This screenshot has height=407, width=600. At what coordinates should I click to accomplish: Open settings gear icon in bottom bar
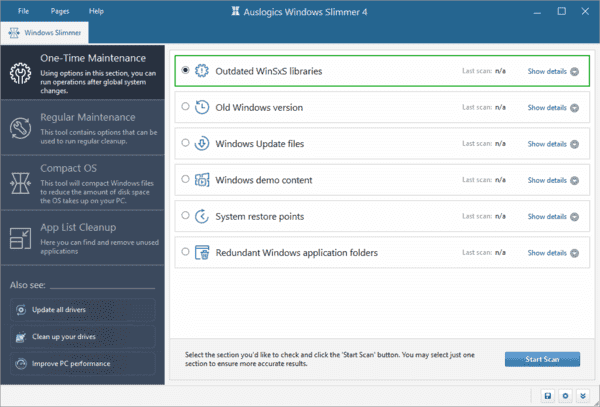[x=565, y=396]
